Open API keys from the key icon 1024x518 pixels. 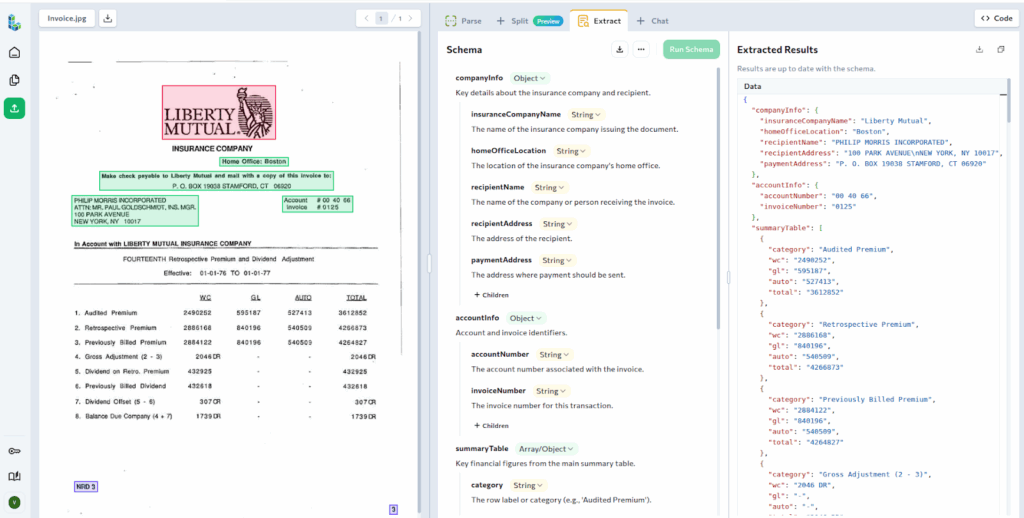click(14, 451)
